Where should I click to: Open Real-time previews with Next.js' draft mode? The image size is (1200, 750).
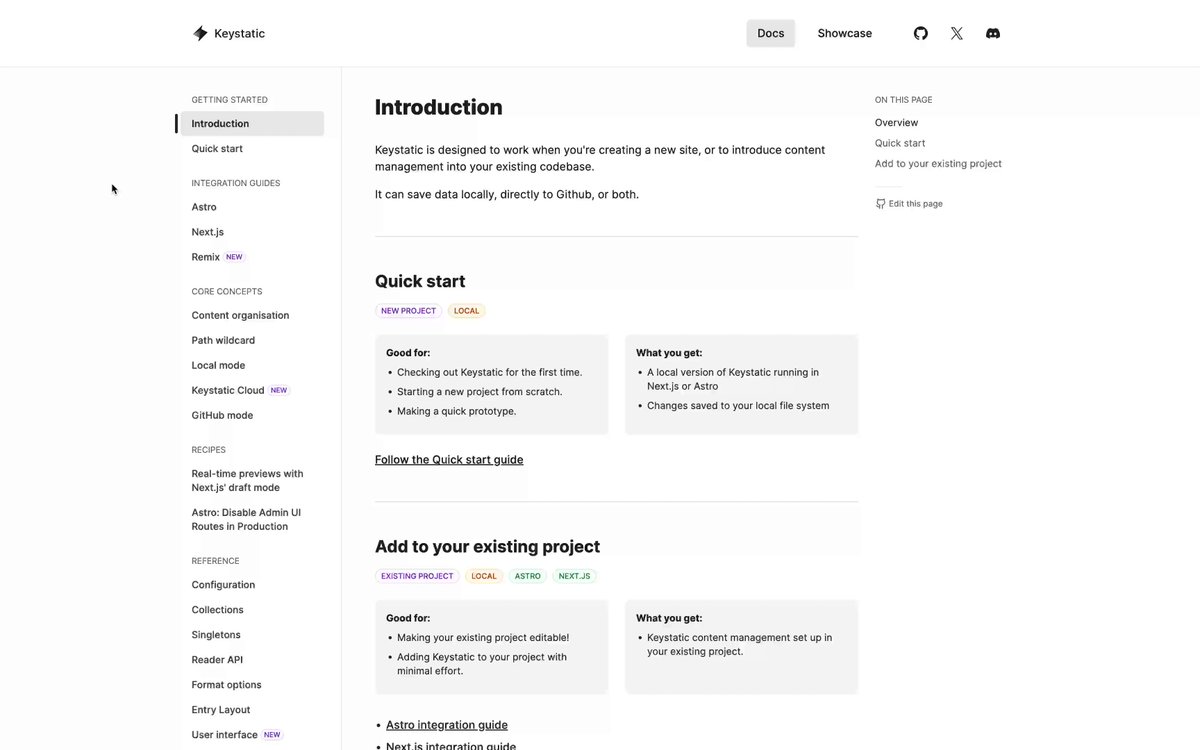[x=248, y=481]
